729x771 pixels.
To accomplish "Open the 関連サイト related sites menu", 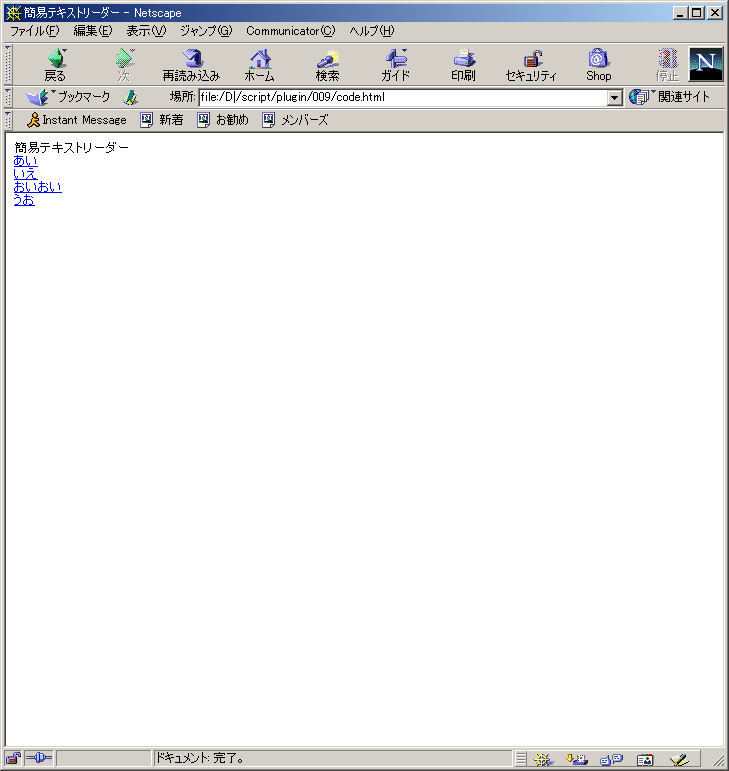I will click(670, 97).
